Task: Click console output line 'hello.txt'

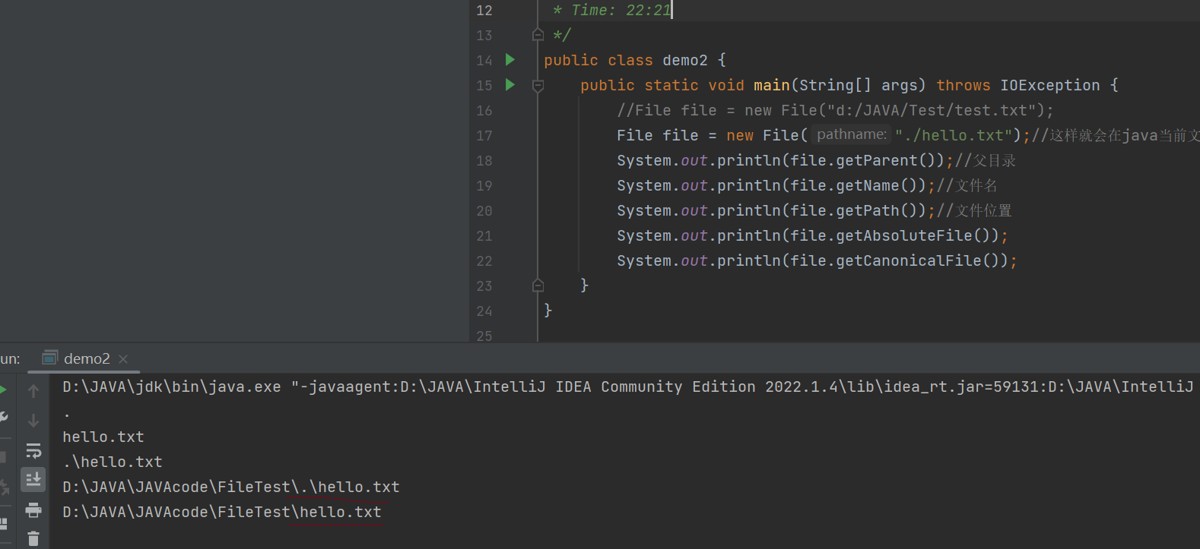Action: click(x=103, y=437)
